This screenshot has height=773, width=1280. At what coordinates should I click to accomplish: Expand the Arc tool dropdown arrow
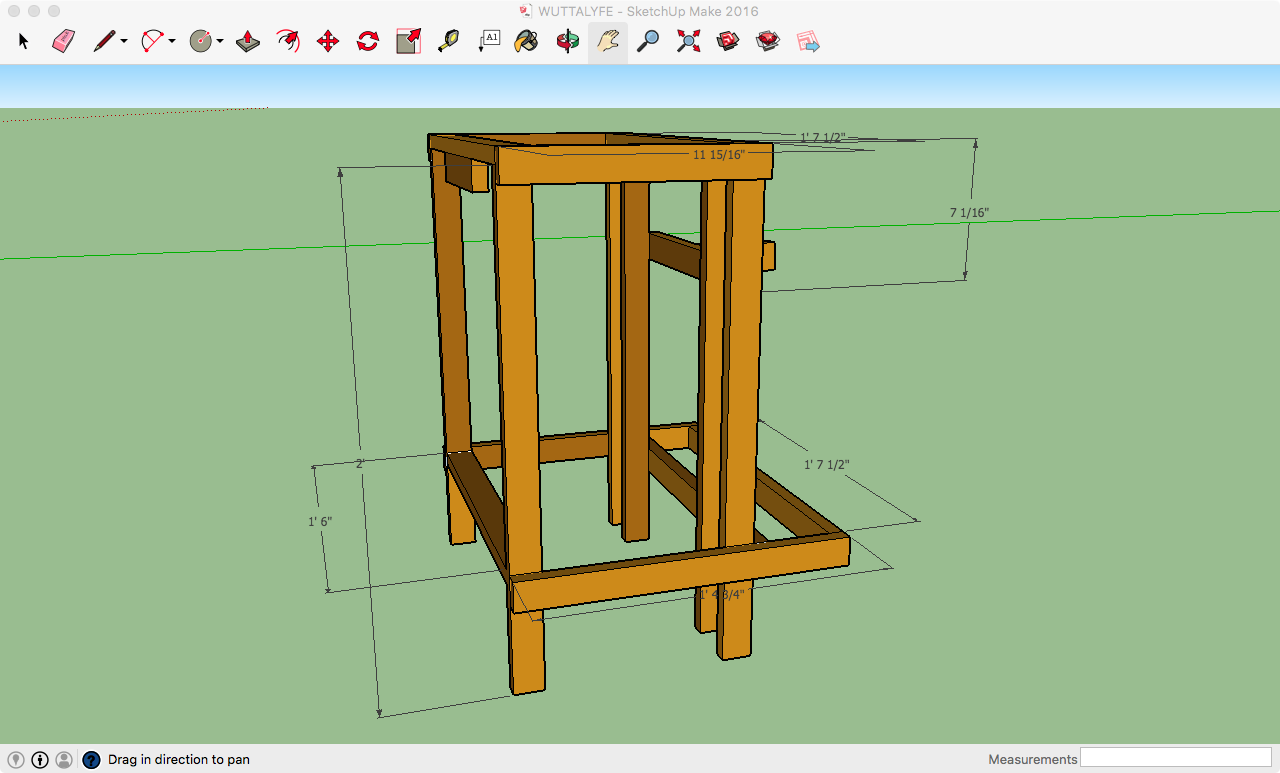coord(172,42)
